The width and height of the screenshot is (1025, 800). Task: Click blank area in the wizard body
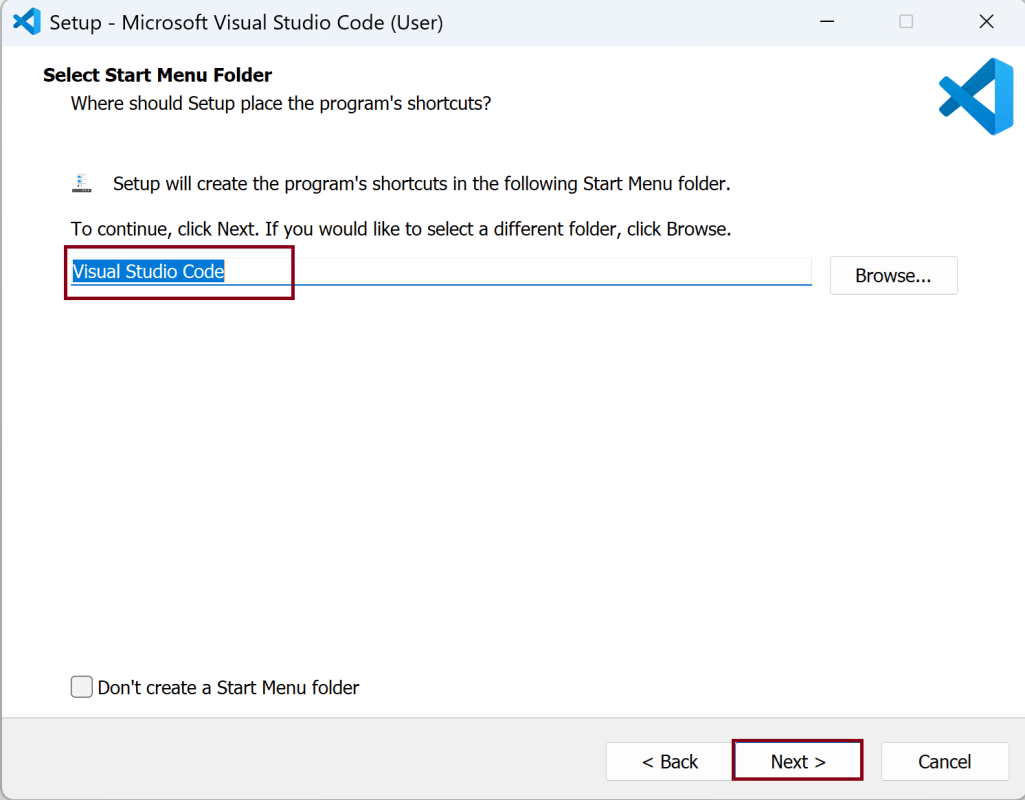pos(500,480)
